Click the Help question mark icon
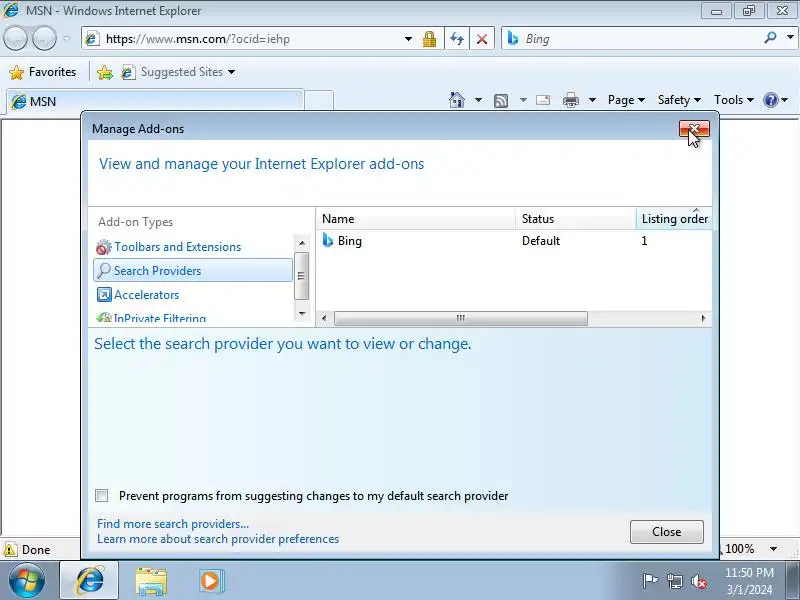This screenshot has width=800, height=600. click(x=770, y=100)
